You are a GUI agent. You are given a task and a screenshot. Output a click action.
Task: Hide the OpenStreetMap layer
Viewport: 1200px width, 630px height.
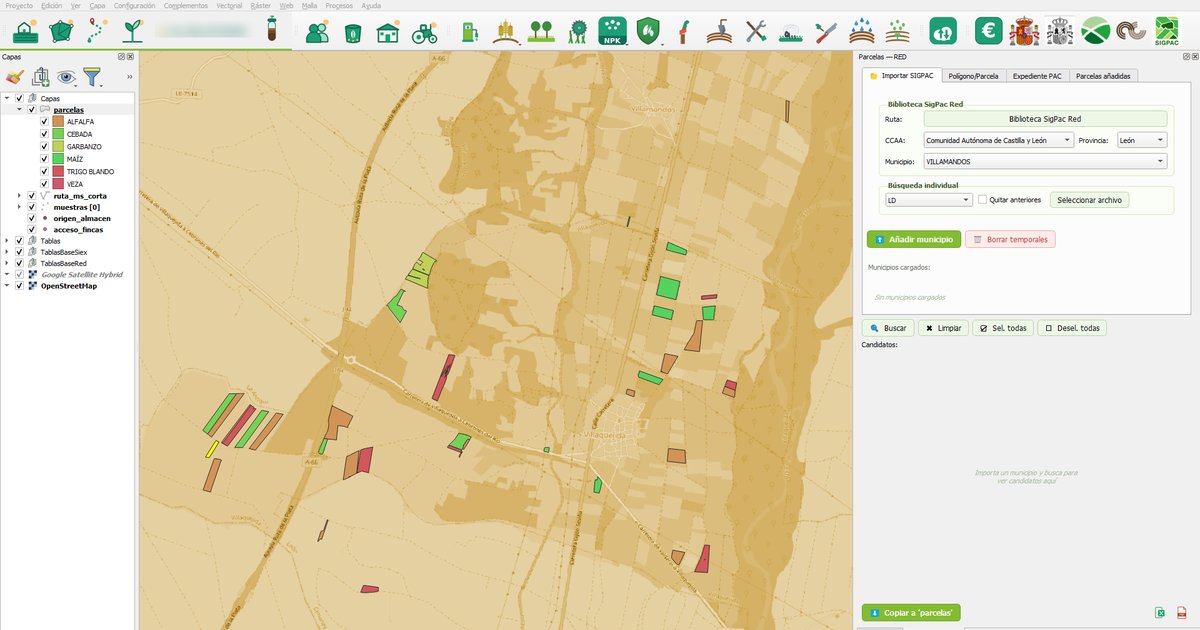pos(19,286)
